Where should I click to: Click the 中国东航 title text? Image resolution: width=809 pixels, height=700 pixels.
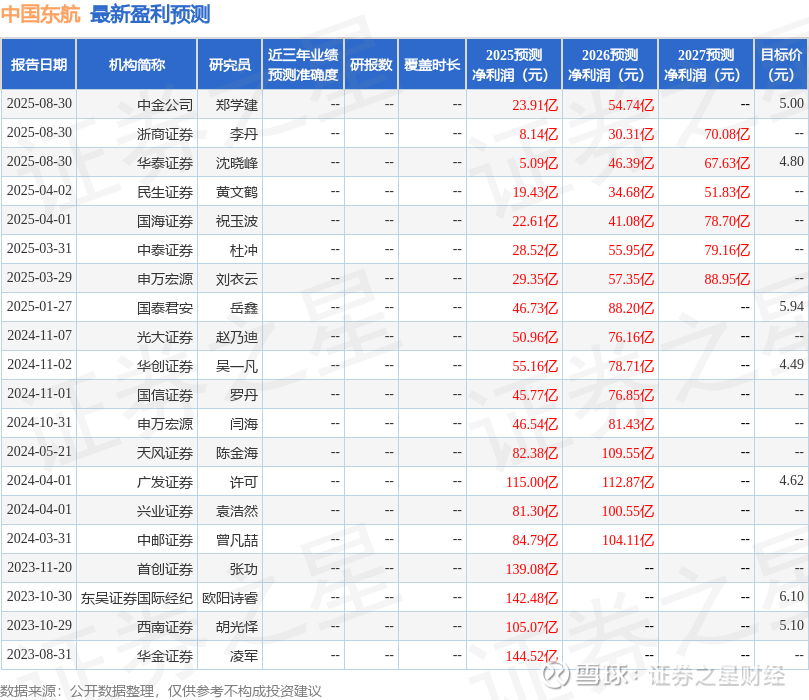41,14
